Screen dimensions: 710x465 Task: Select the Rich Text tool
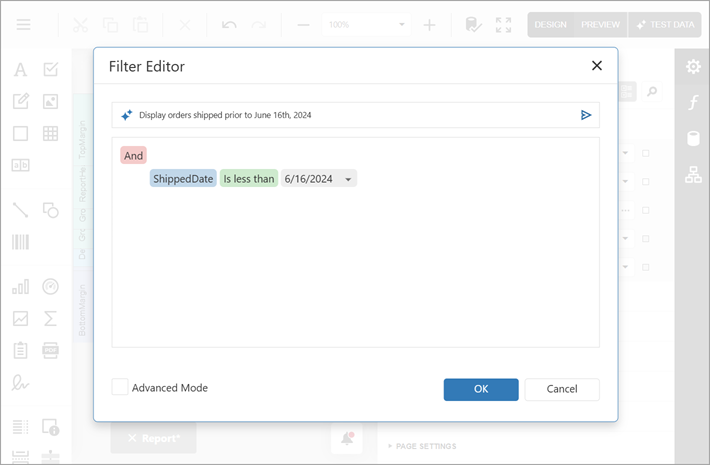[20, 101]
